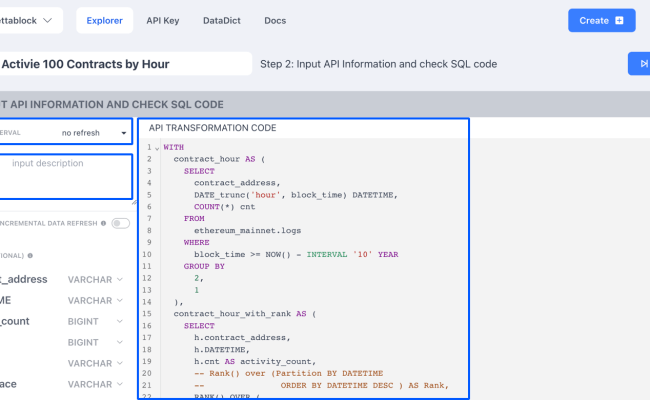
Task: Open the last VARCHAR type dropdown at bottom
Action: pyautogui.click(x=95, y=385)
